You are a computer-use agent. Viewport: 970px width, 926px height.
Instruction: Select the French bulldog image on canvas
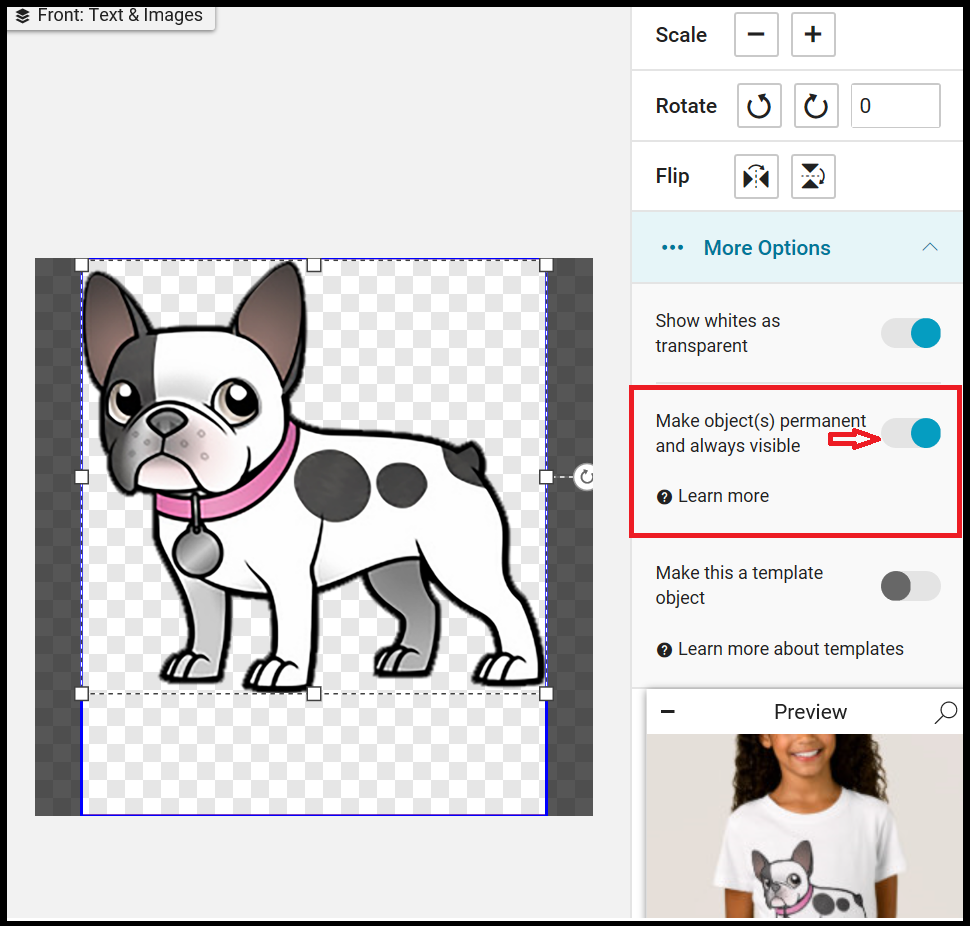314,476
